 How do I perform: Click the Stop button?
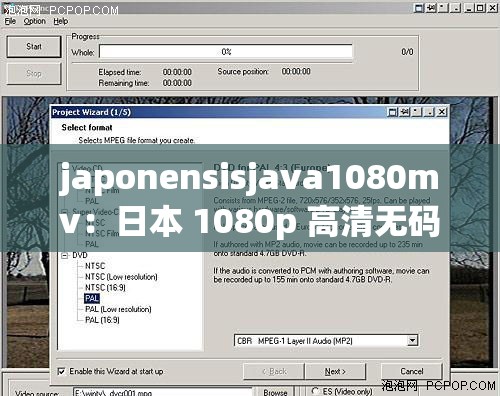(x=34, y=73)
